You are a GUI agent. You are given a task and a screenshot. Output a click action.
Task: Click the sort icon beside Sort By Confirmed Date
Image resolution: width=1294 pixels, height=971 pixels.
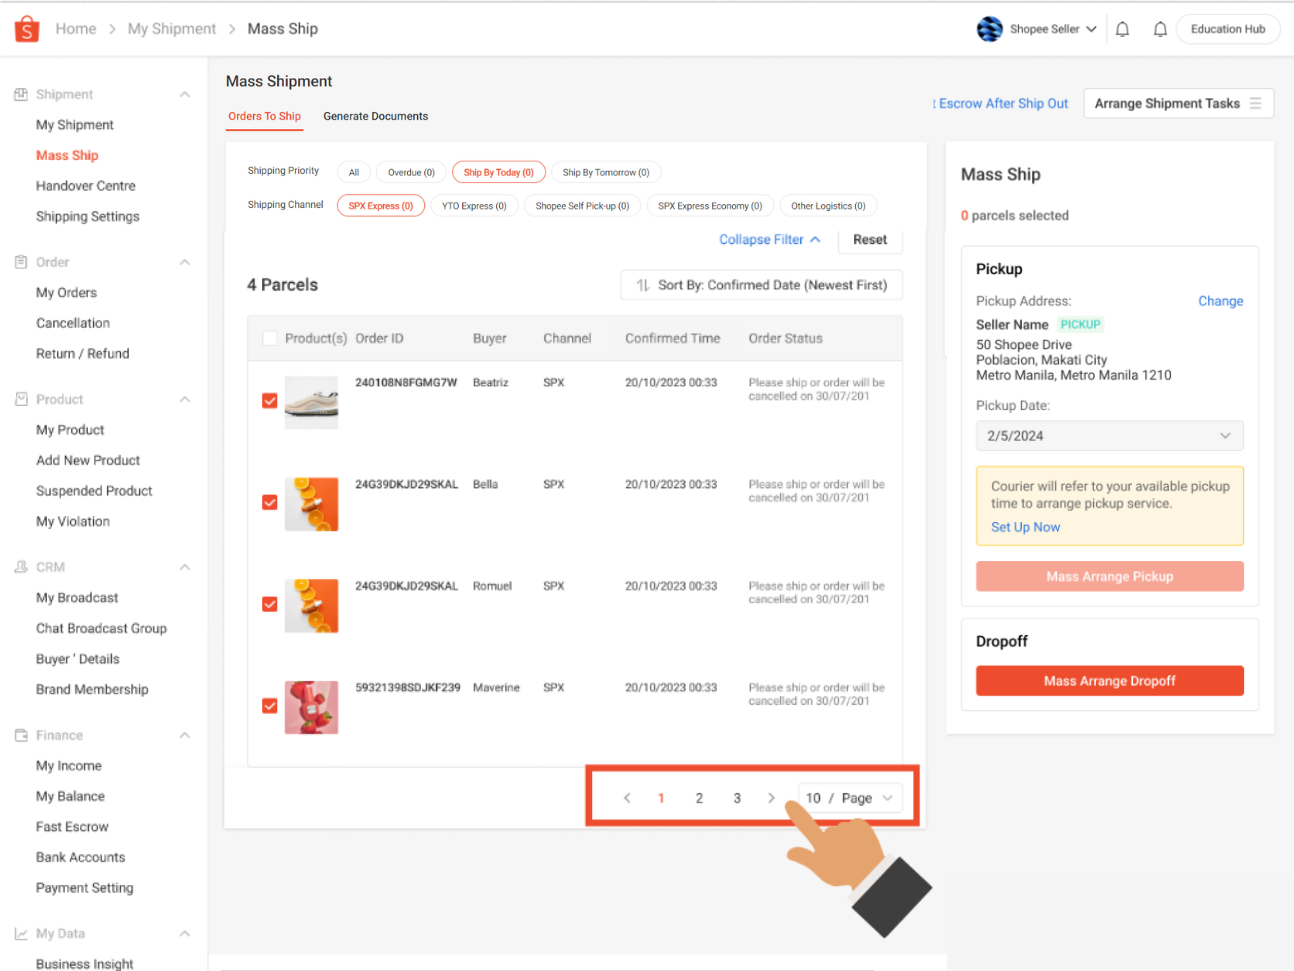click(642, 285)
